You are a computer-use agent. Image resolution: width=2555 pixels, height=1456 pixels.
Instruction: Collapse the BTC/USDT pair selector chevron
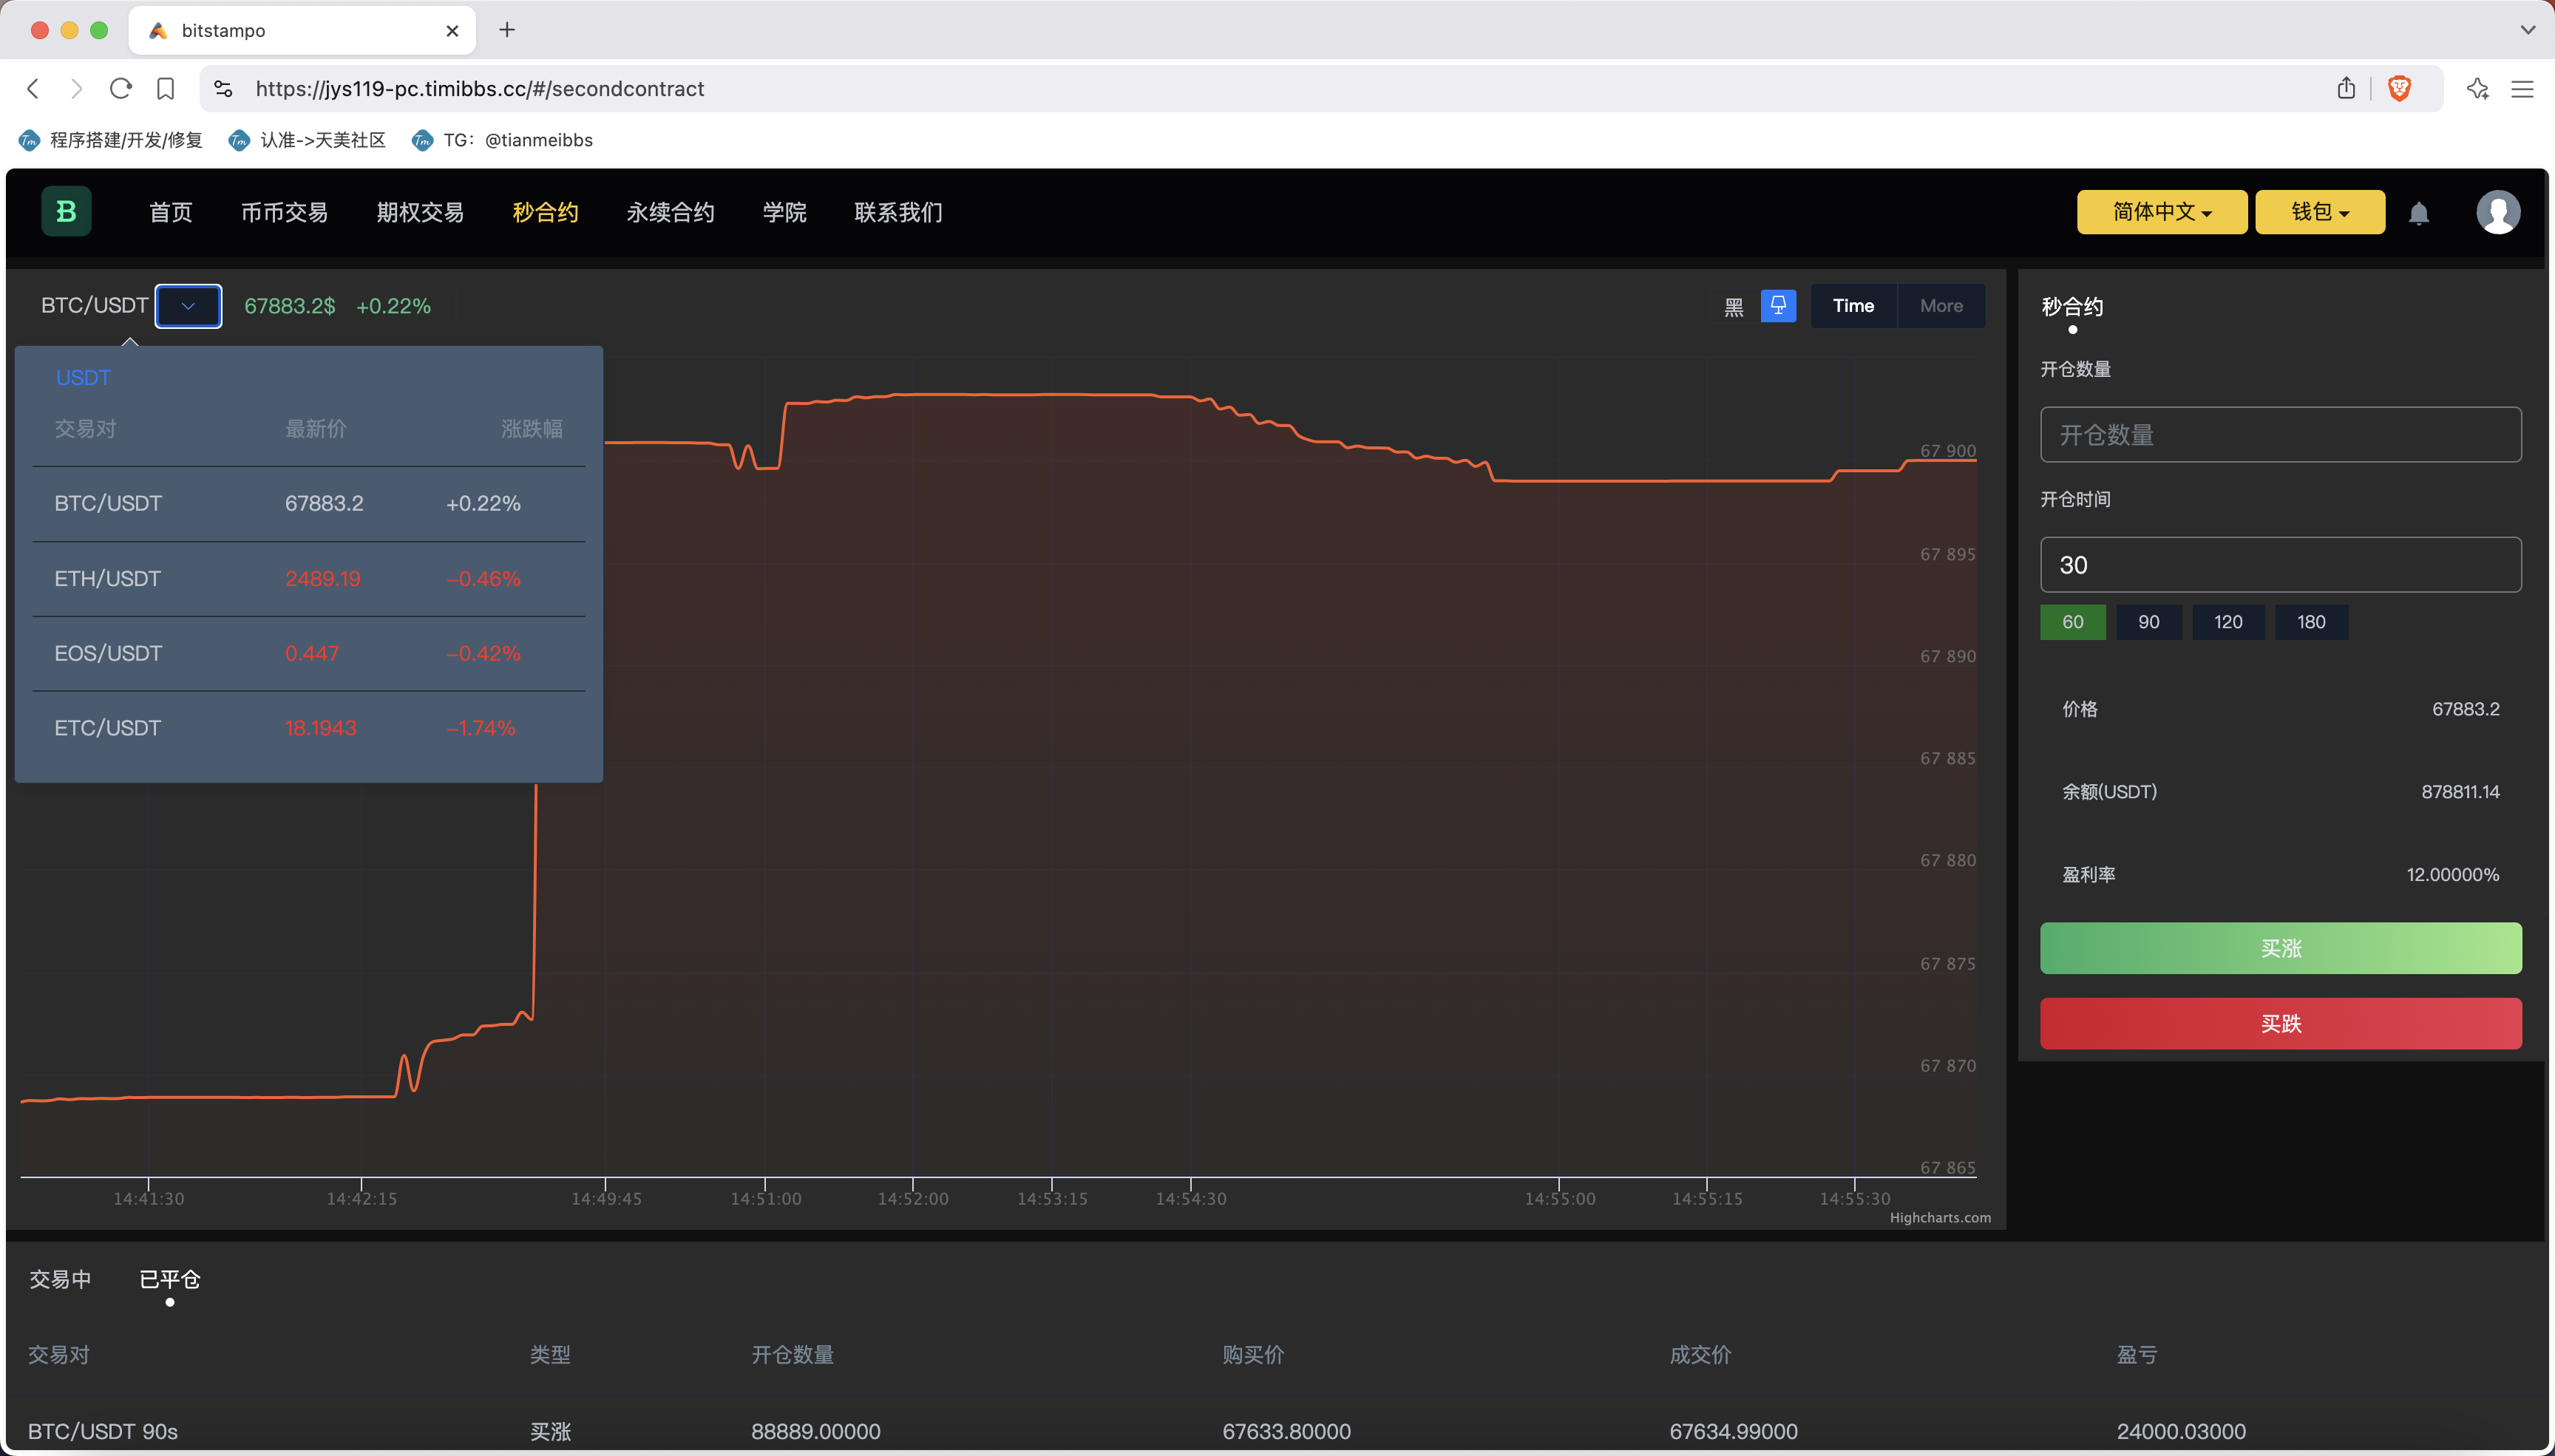click(188, 306)
